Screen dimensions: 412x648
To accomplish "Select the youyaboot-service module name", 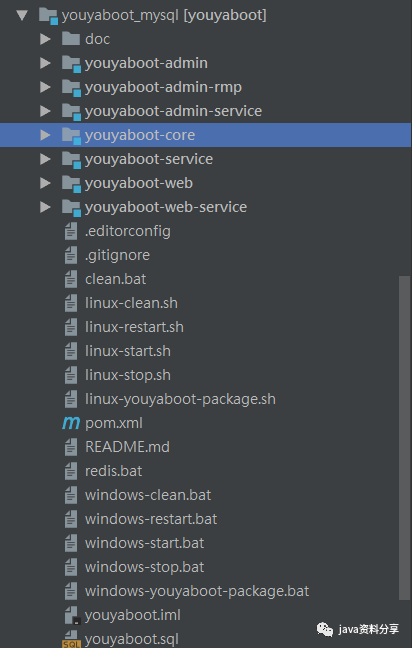I will point(149,159).
